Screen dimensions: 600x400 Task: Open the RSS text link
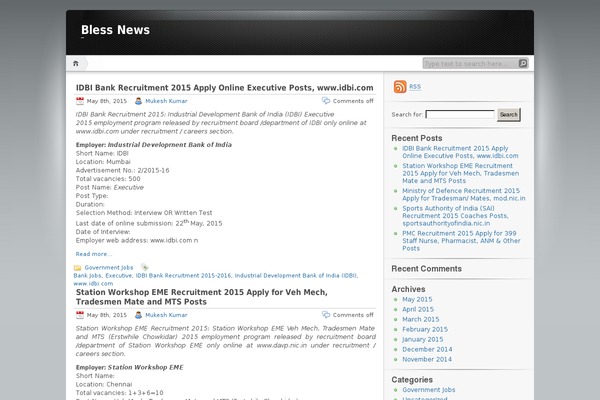(415, 87)
